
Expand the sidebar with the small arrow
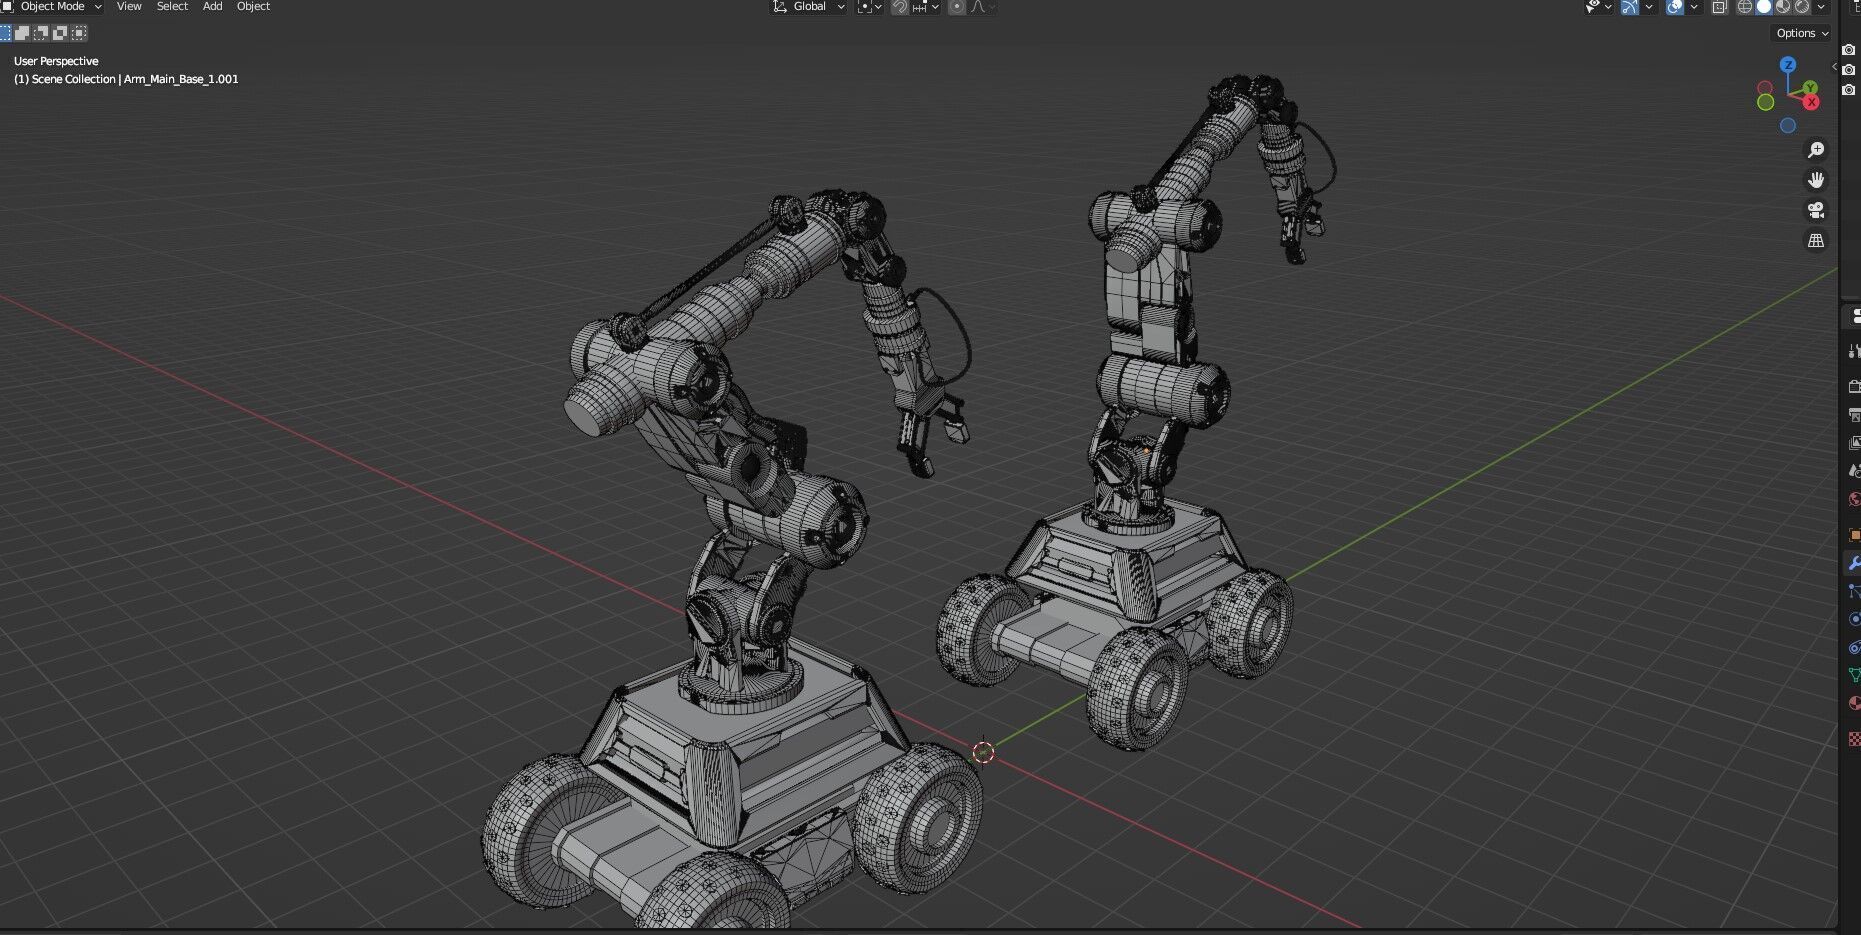pos(1834,67)
